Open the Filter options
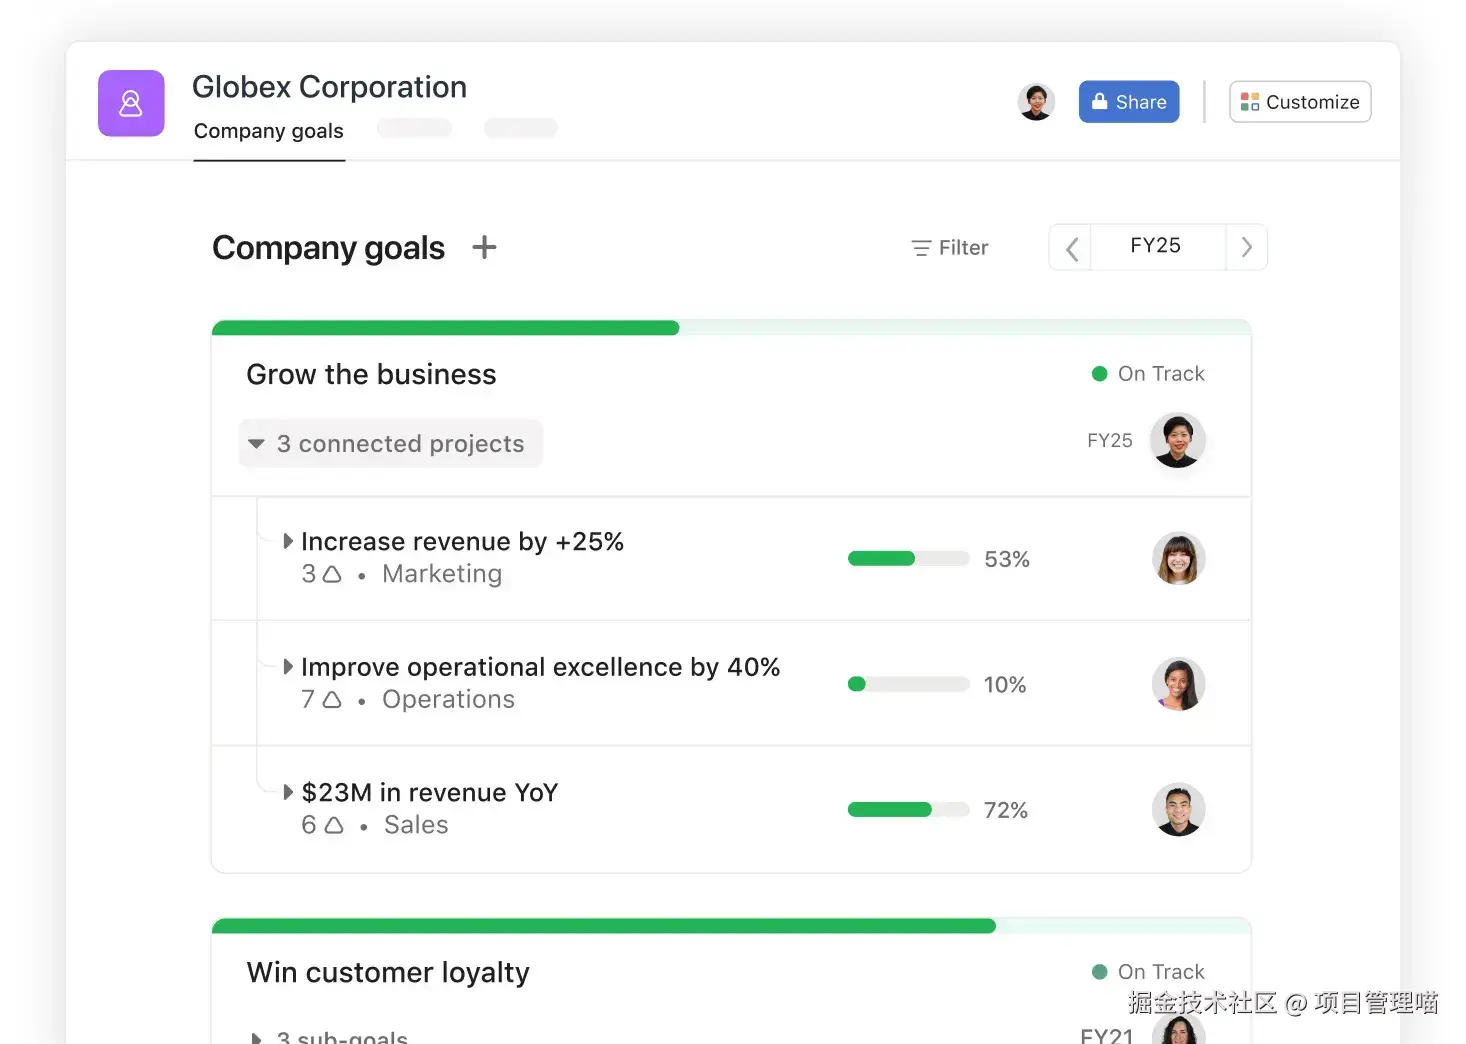This screenshot has width=1466, height=1044. tap(950, 247)
